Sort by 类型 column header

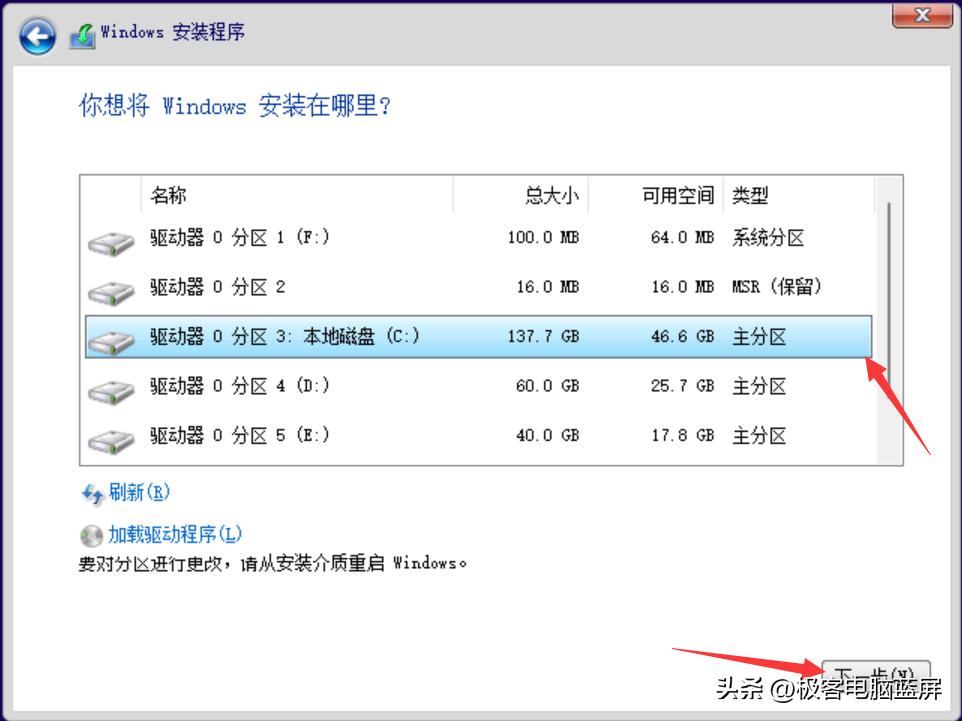pyautogui.click(x=799, y=195)
